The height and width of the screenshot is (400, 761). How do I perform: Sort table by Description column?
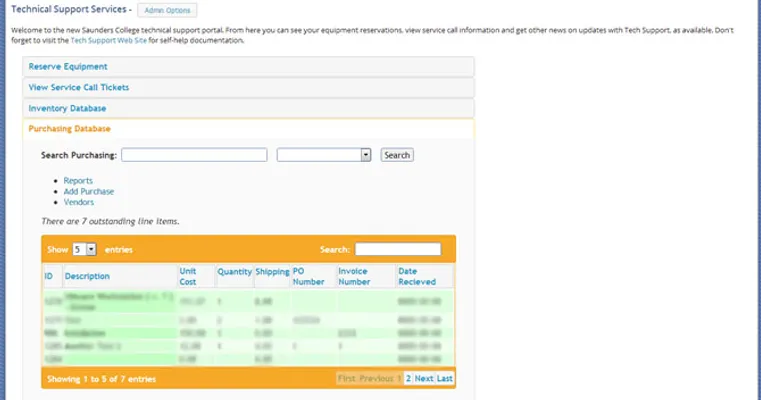point(88,276)
